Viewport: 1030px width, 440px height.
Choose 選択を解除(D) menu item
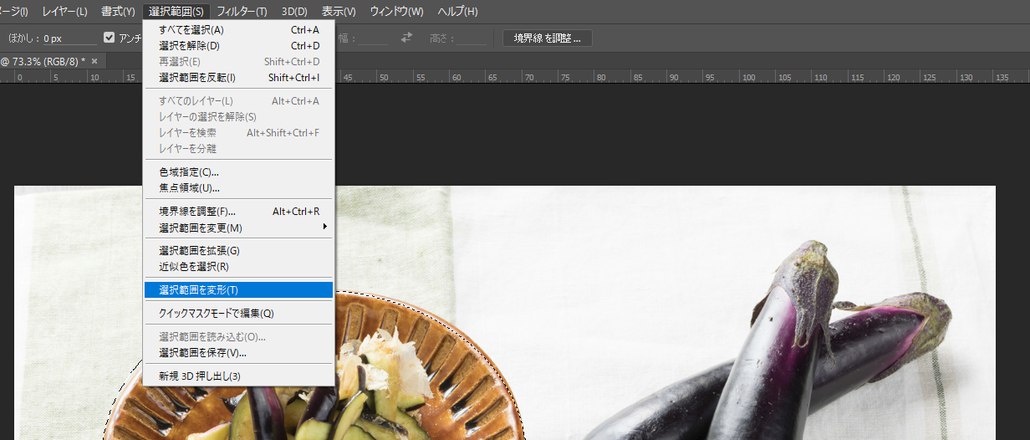pyautogui.click(x=238, y=46)
